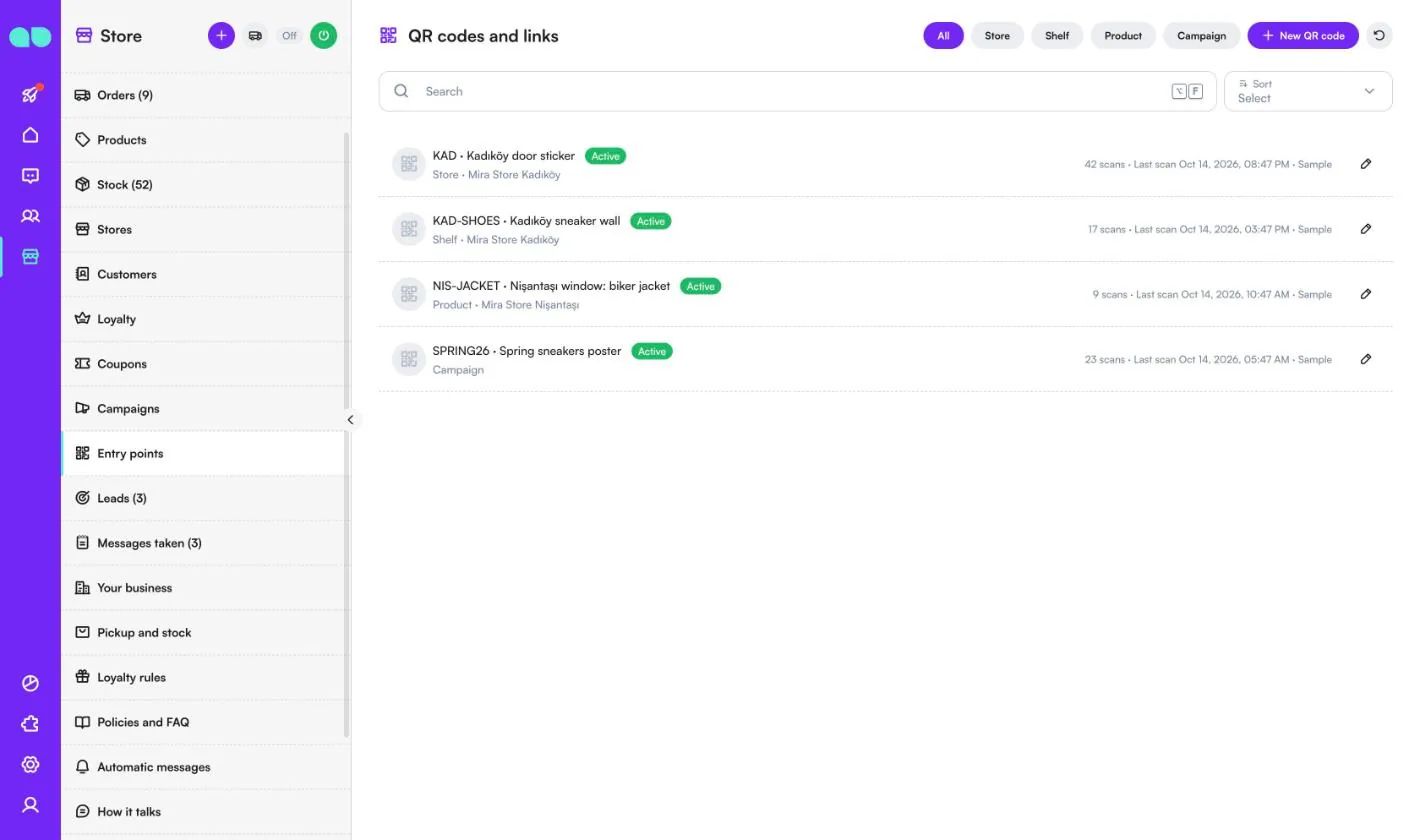Viewport: 1420px width, 840px height.
Task: Open Pickup and stock settings
Action: tap(206, 633)
